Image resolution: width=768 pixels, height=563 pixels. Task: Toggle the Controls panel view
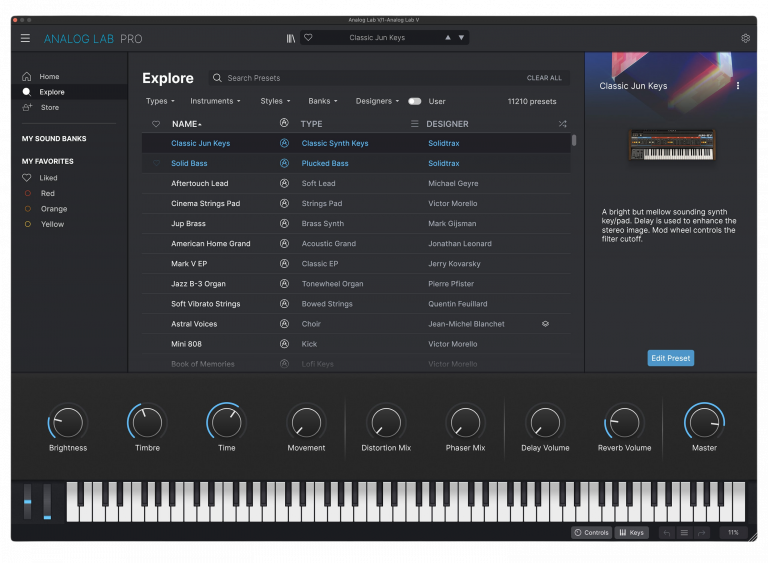591,533
